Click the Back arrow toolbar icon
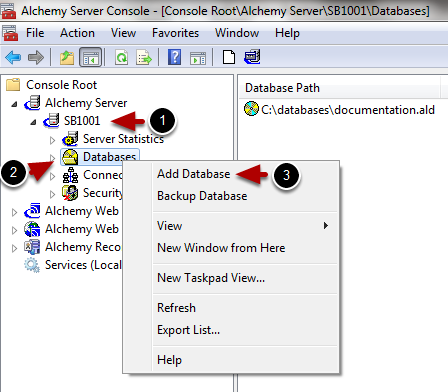448x392 pixels. tap(13, 57)
